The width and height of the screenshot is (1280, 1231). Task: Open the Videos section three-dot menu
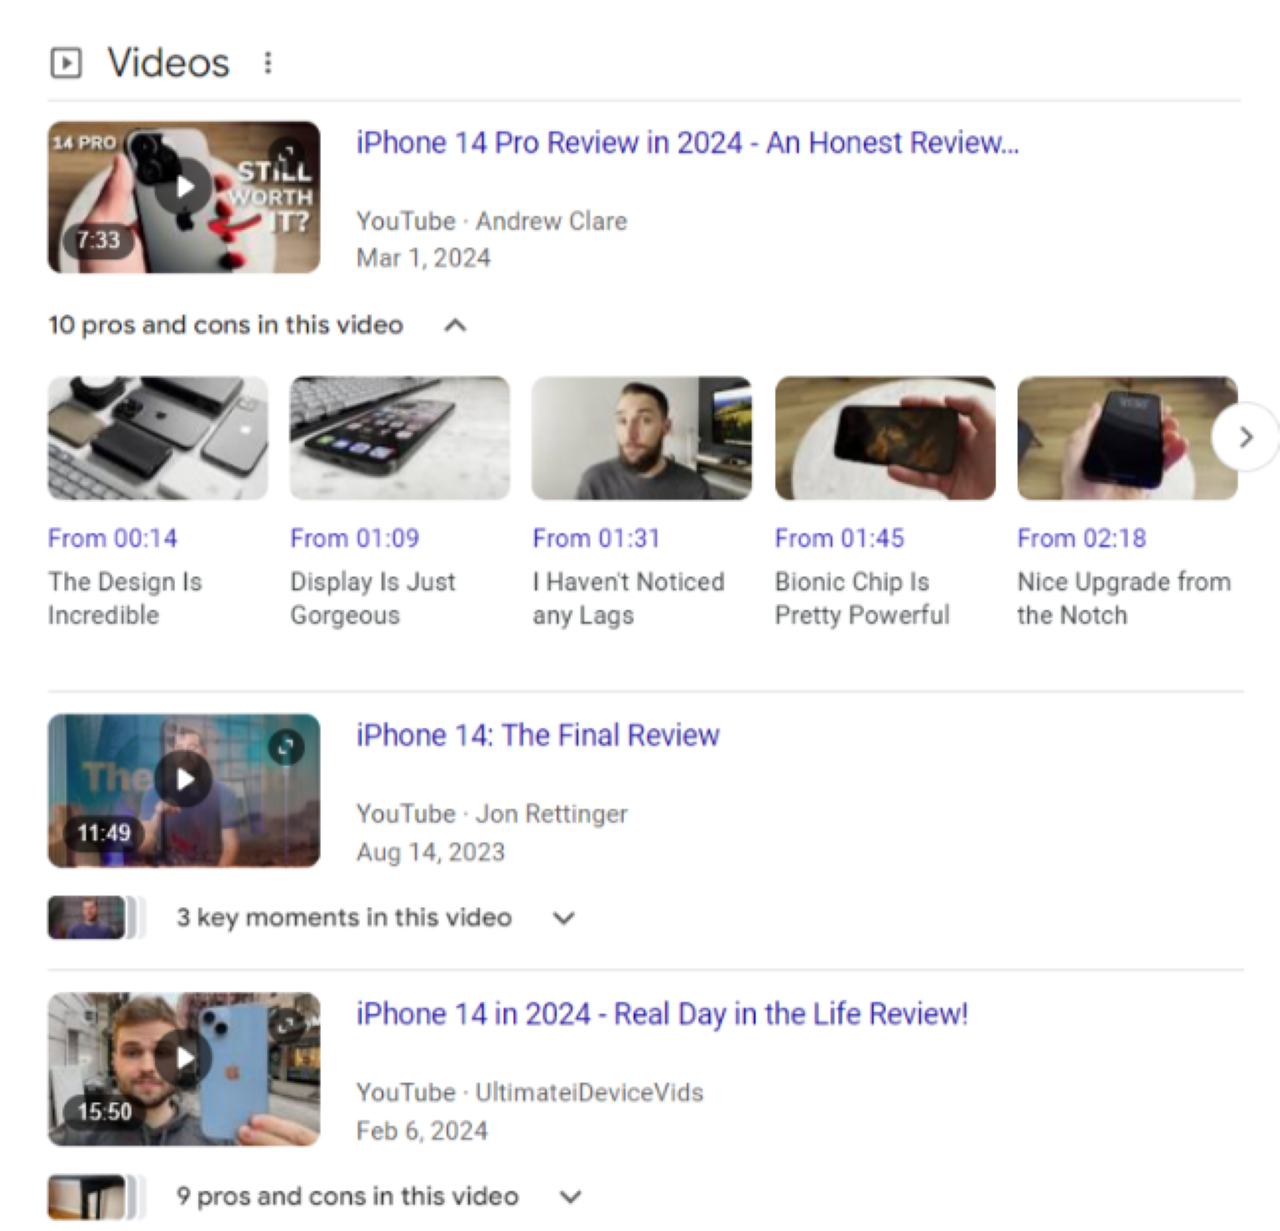pos(267,63)
